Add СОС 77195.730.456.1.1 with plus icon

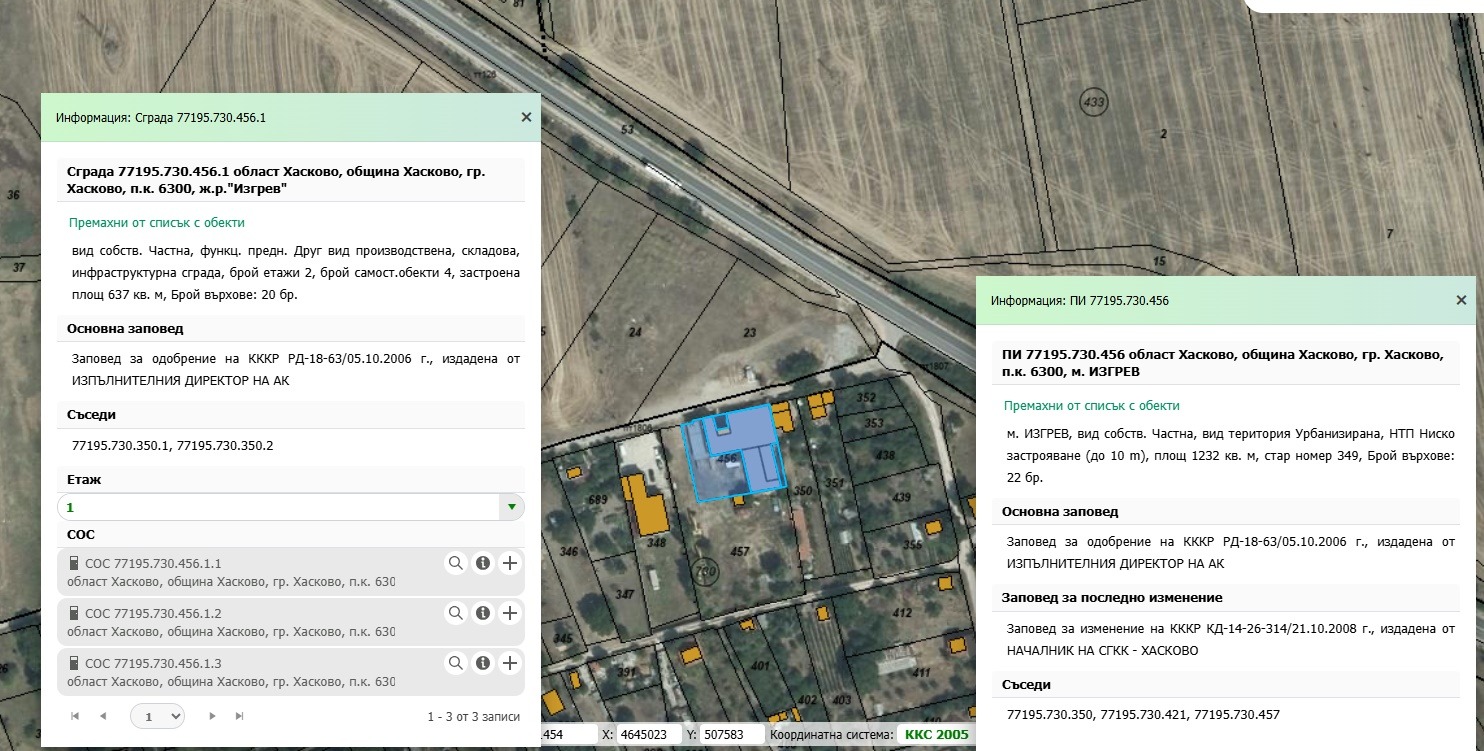[510, 563]
